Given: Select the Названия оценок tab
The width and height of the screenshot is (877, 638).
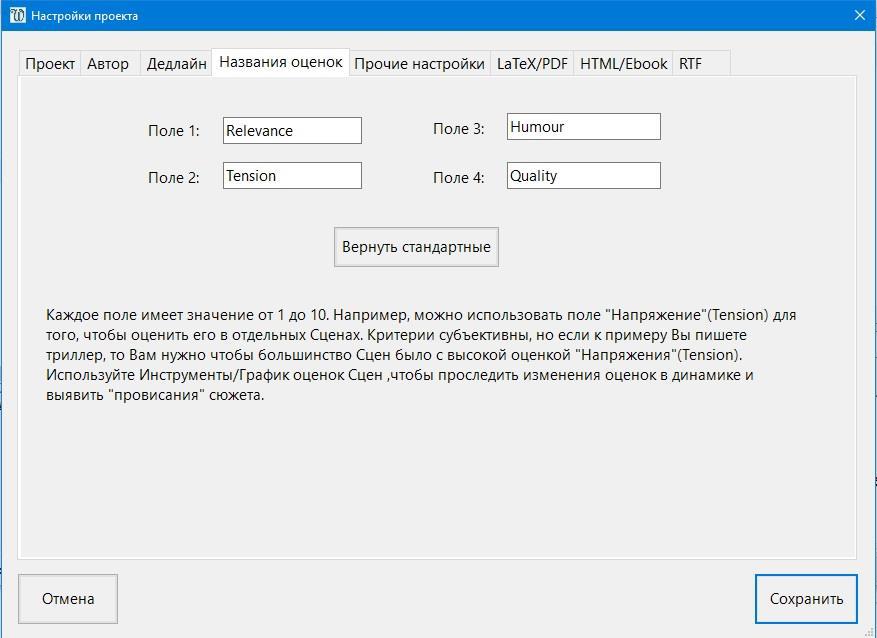Looking at the screenshot, I should tap(281, 62).
